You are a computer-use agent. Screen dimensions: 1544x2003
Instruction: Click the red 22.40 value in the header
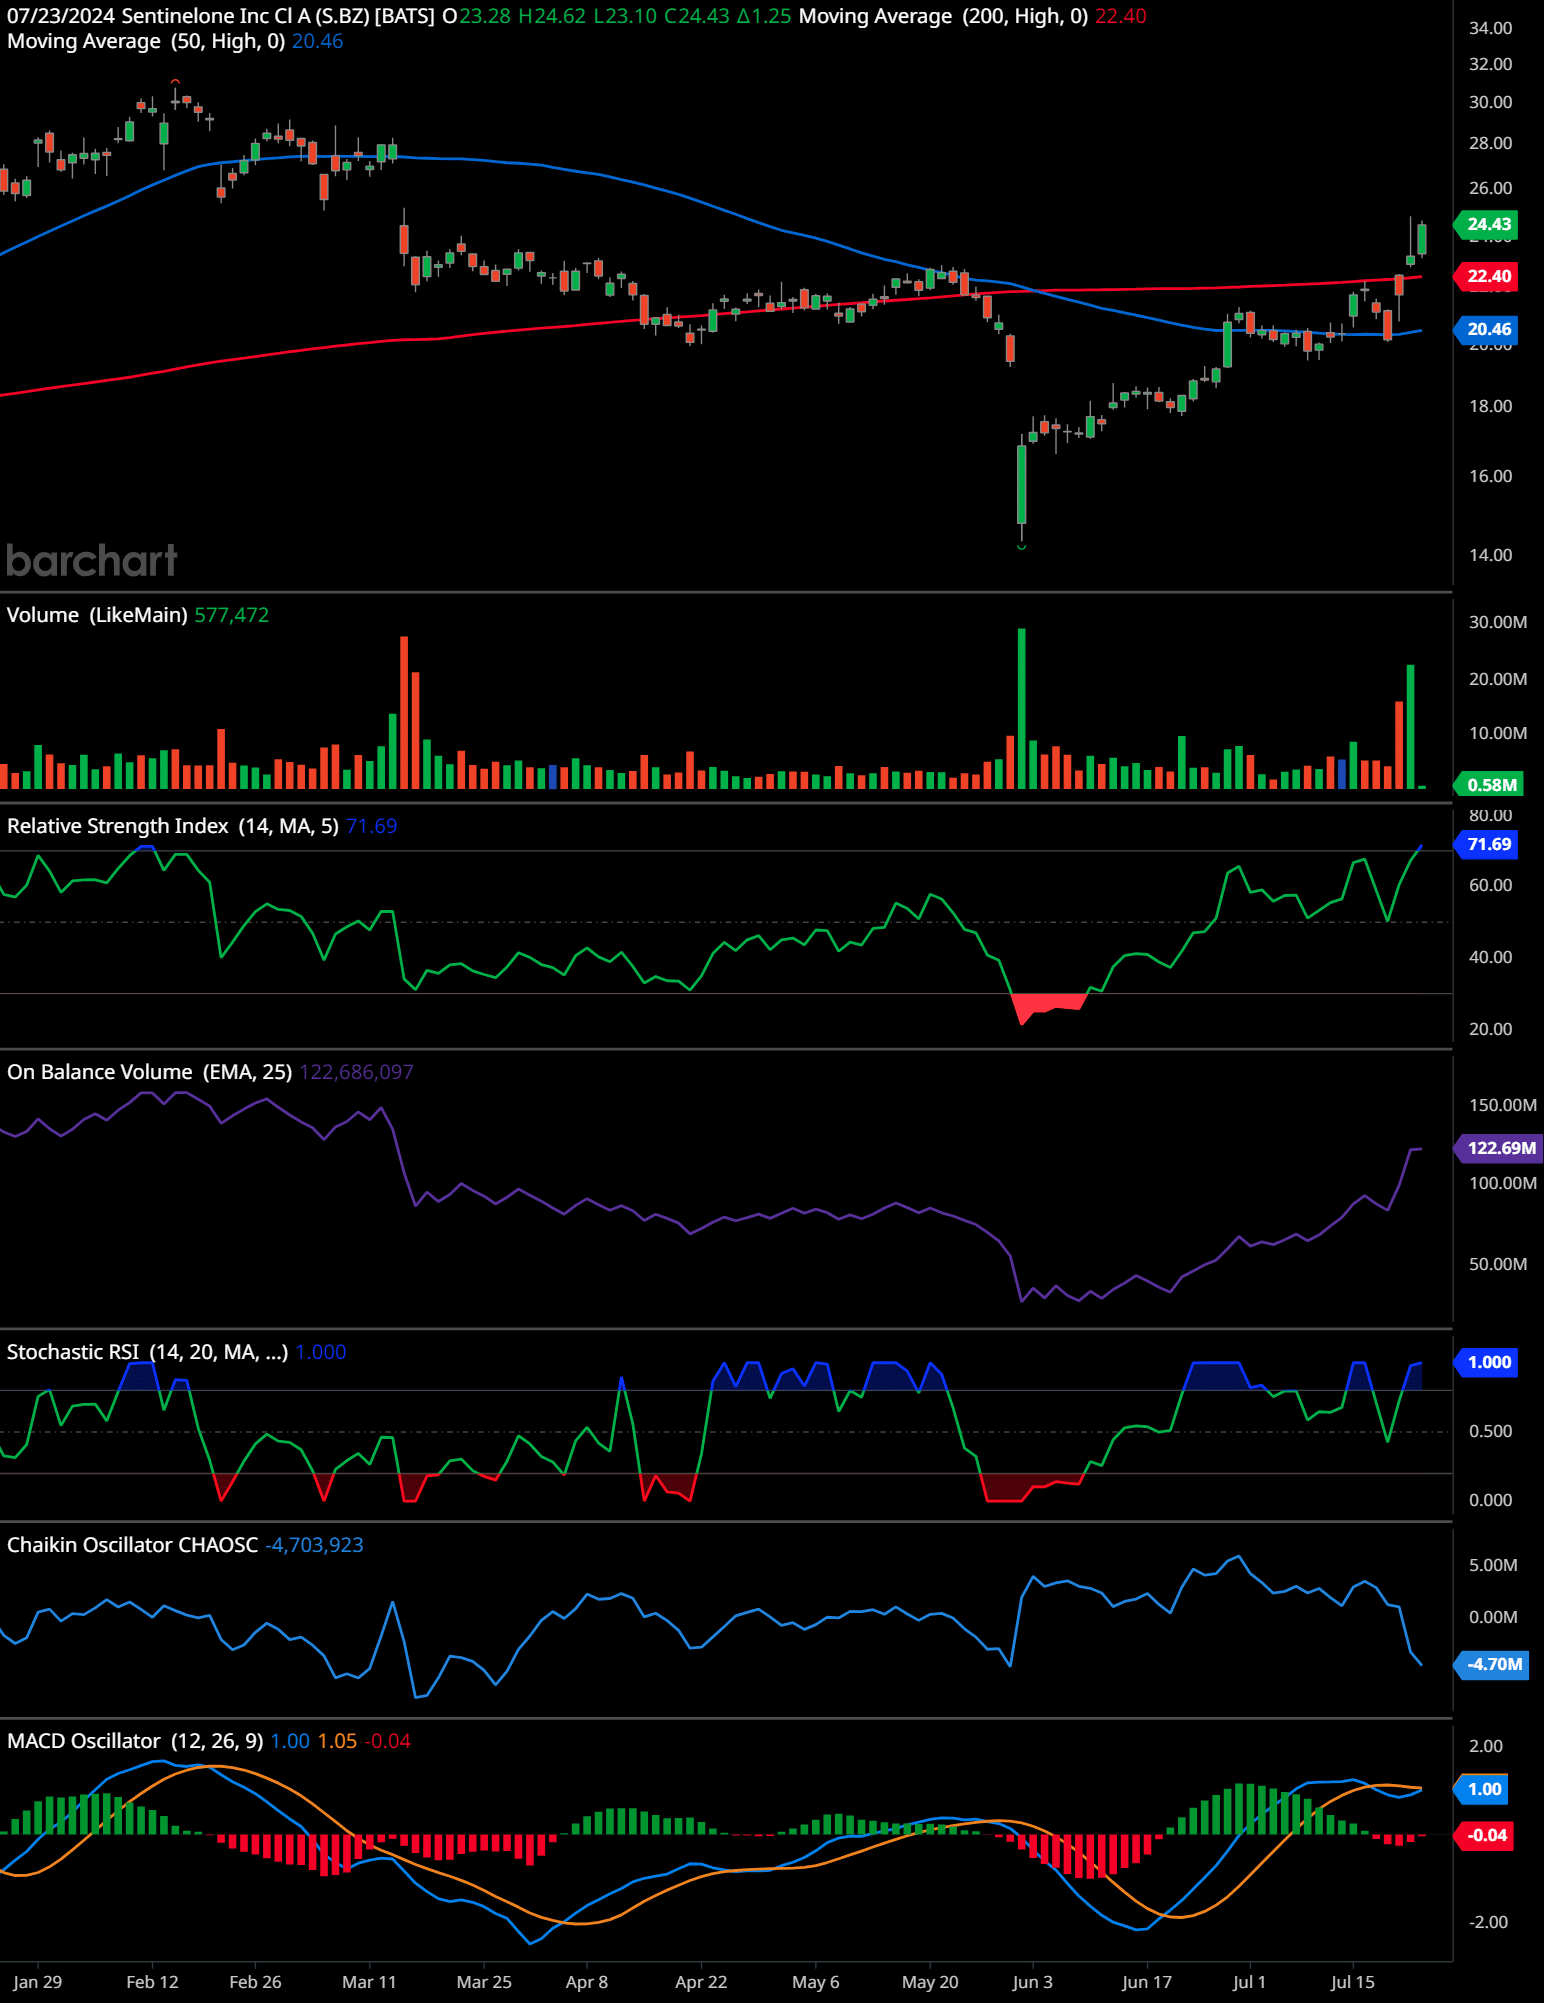click(1121, 16)
